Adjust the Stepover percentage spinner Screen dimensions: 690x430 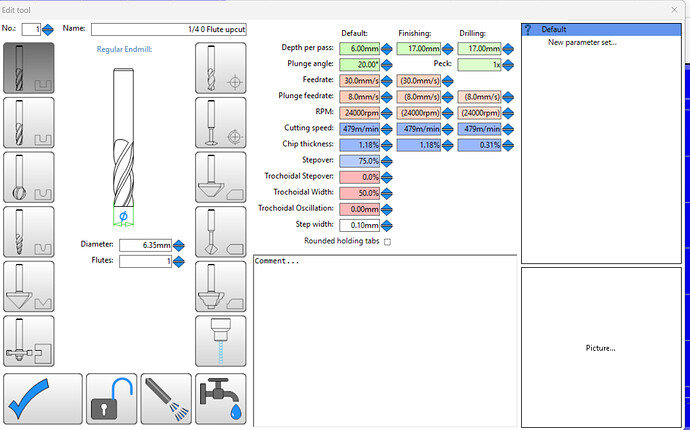[386, 162]
